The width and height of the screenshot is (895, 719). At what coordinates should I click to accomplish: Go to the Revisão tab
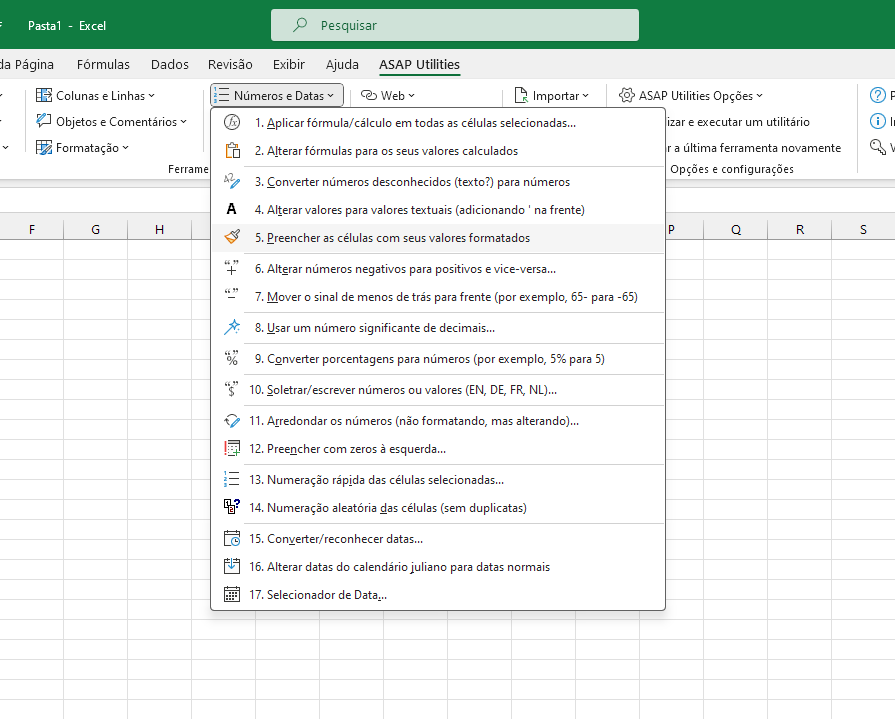pyautogui.click(x=230, y=64)
